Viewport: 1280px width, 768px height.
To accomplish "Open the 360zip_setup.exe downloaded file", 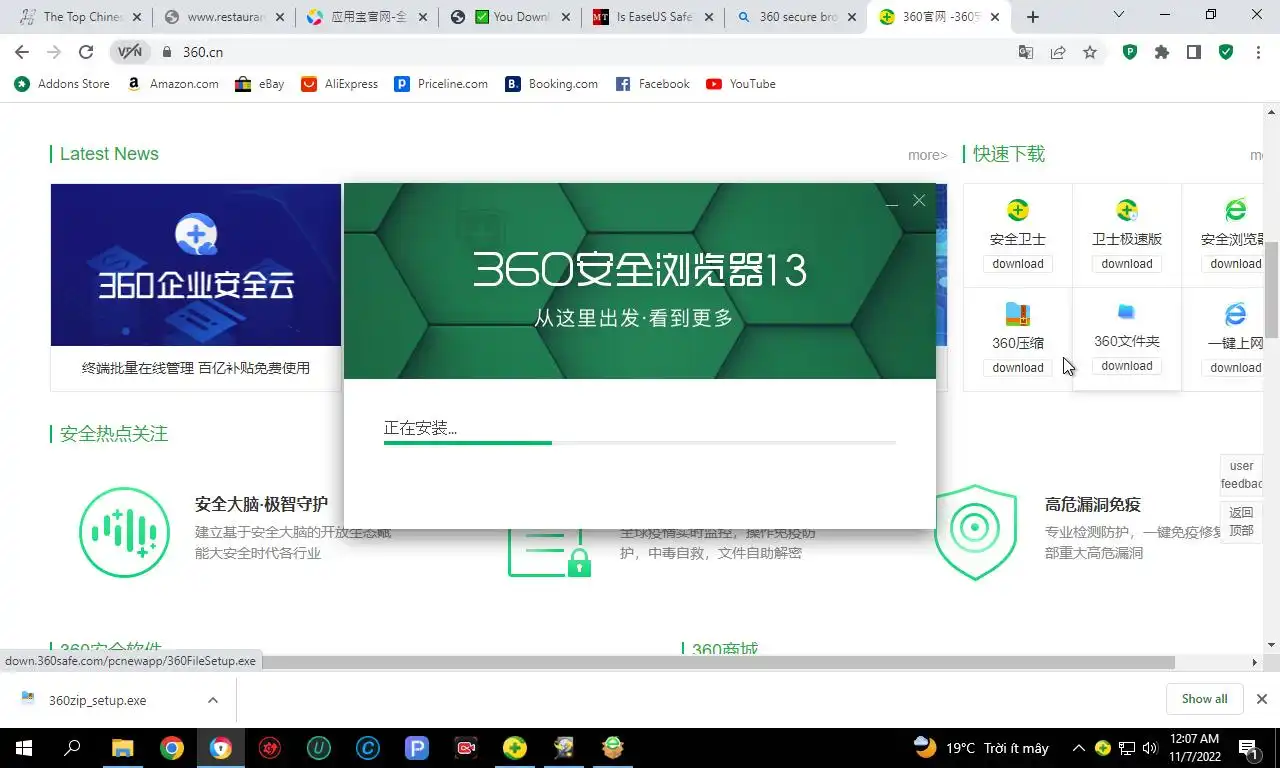I will [97, 700].
